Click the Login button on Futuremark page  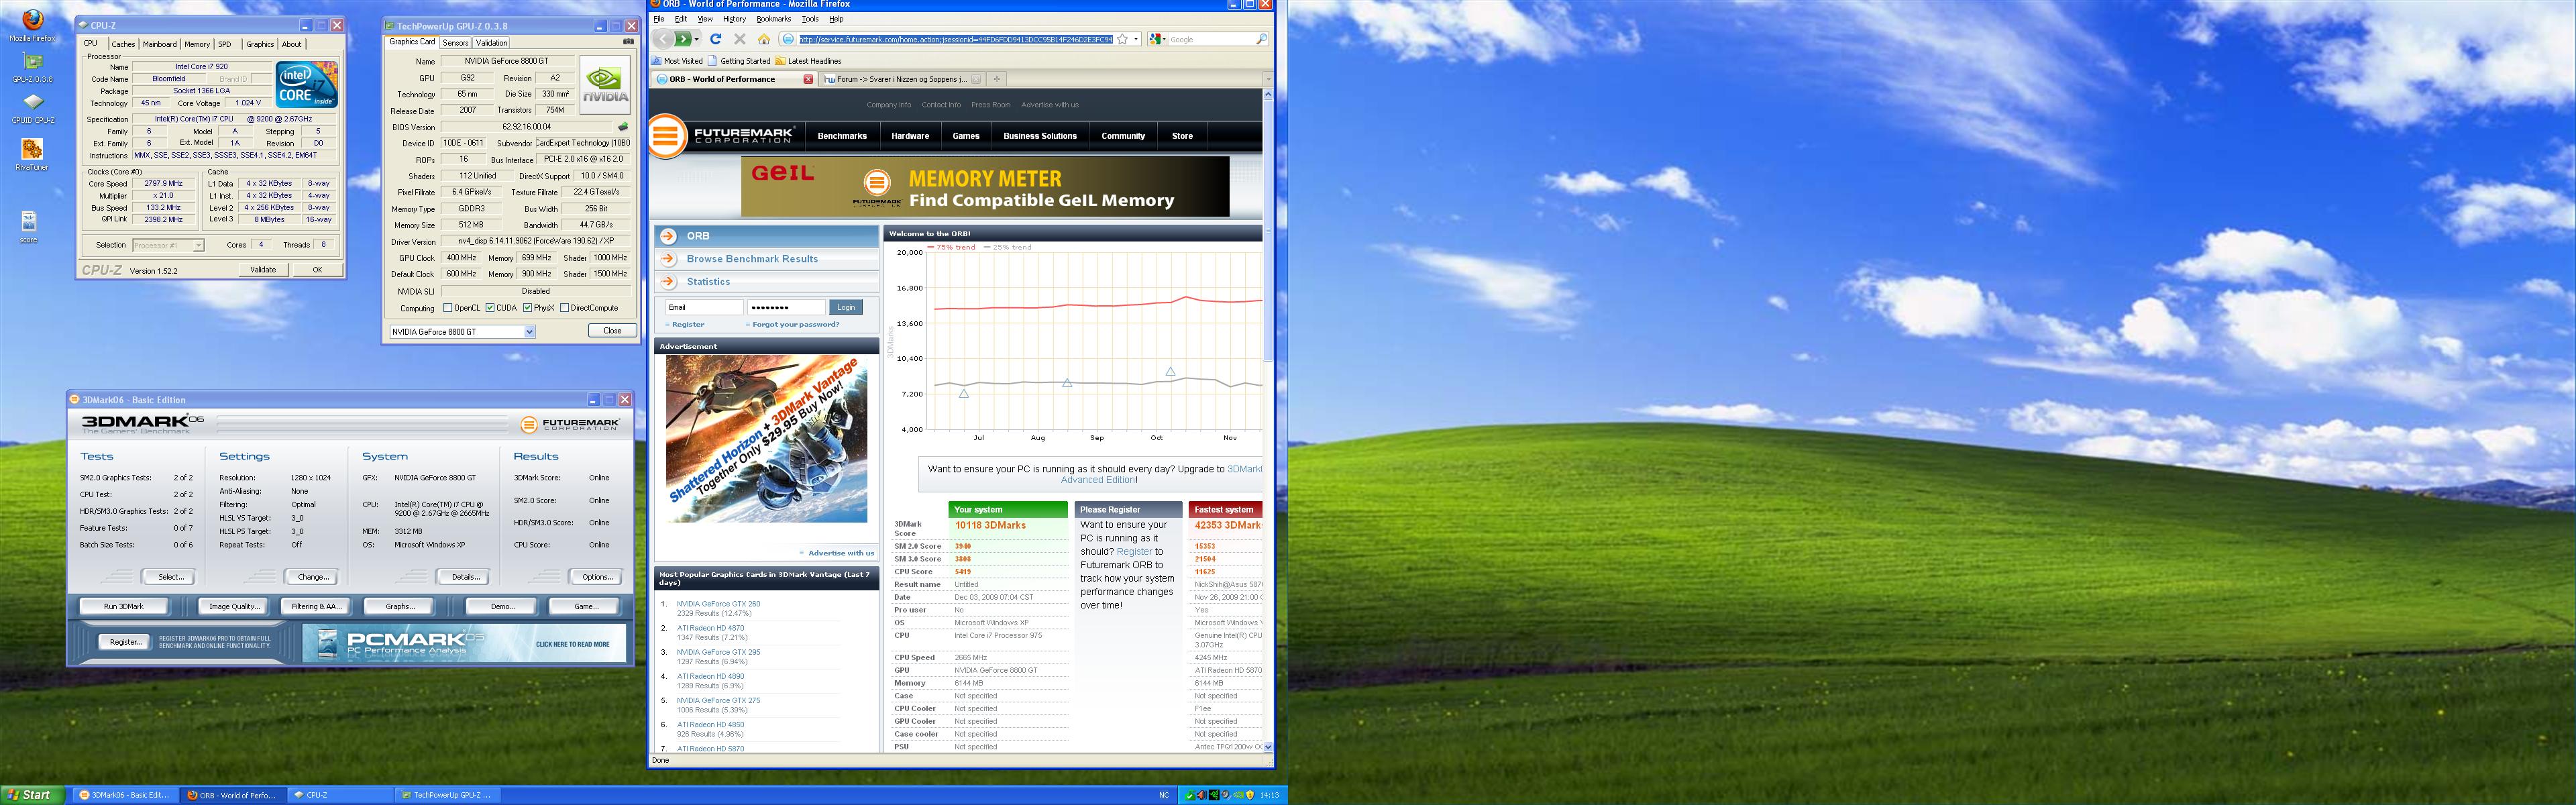[x=847, y=307]
